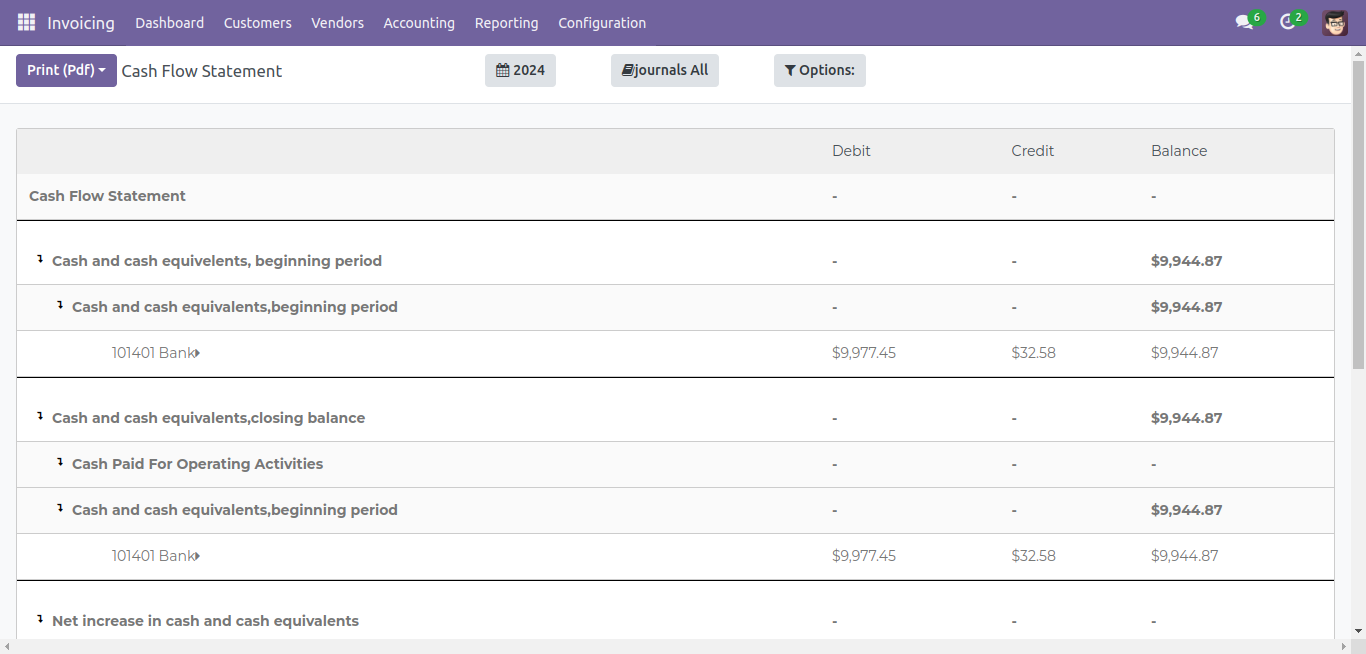Image resolution: width=1366 pixels, height=654 pixels.
Task: Click the Invoicing app title
Action: click(81, 22)
